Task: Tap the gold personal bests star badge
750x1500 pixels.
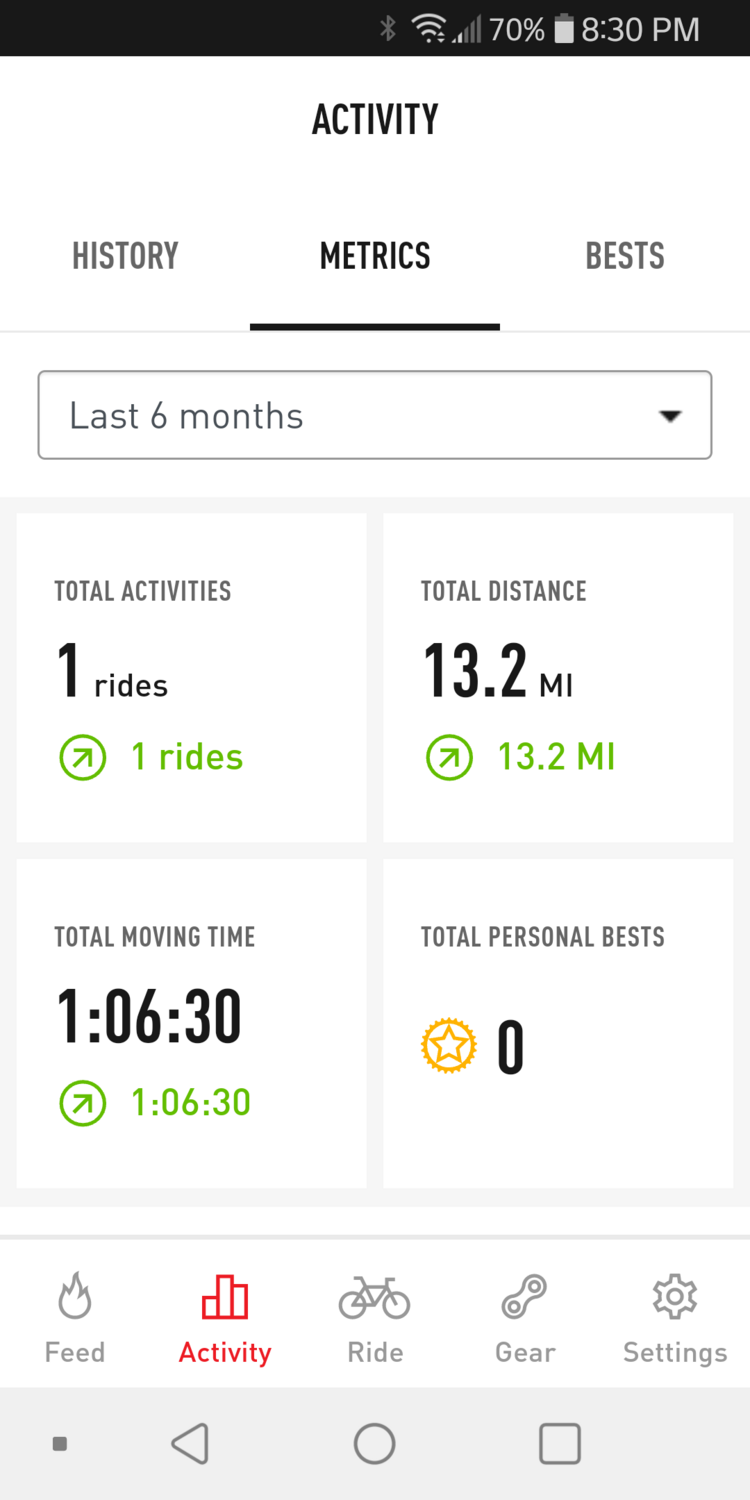Action: point(448,1047)
